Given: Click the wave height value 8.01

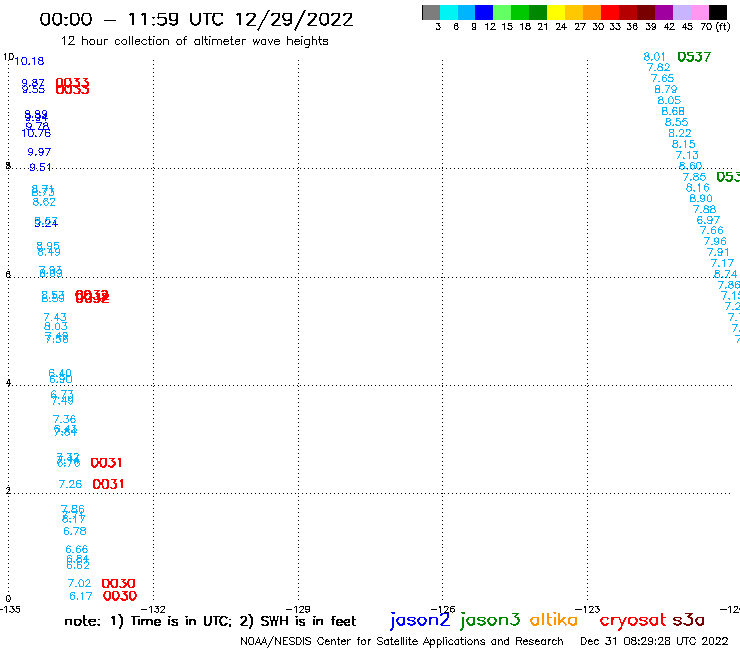Looking at the screenshot, I should point(655,57).
